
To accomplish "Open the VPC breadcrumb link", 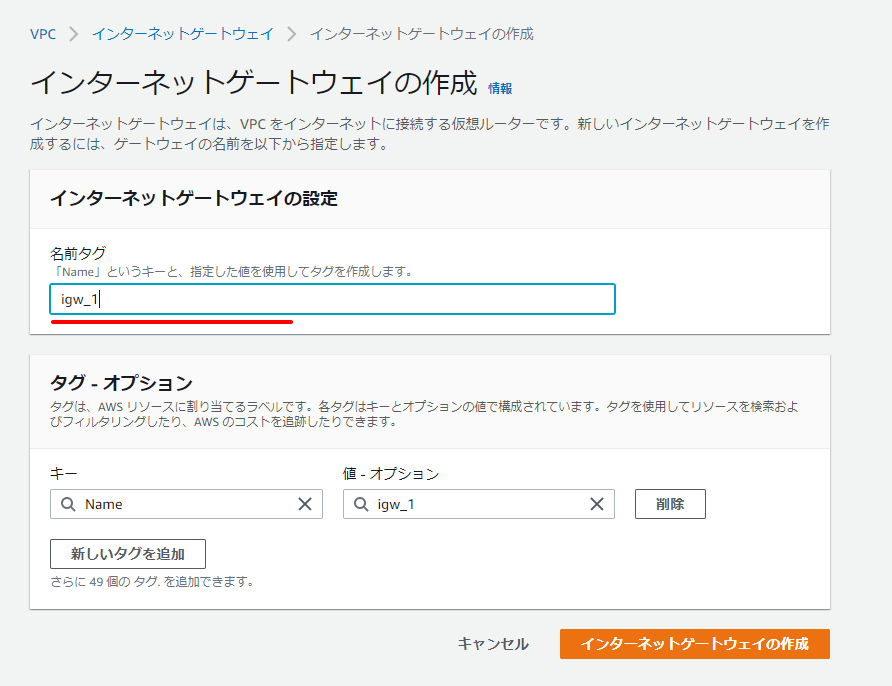I will point(43,34).
